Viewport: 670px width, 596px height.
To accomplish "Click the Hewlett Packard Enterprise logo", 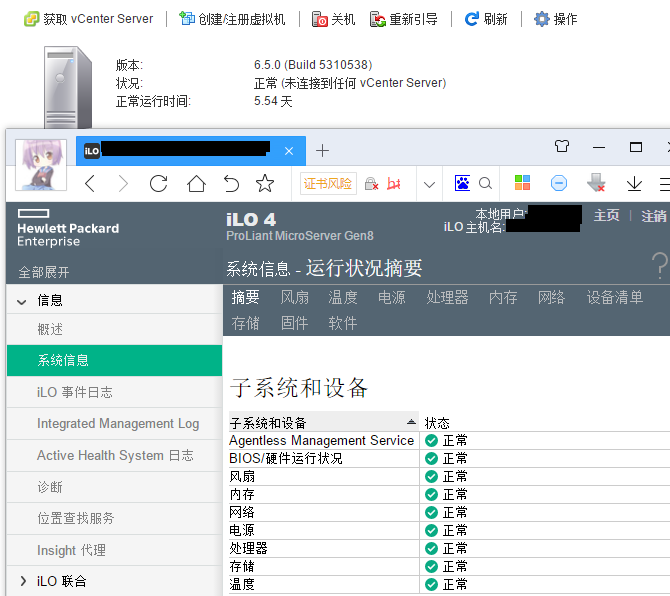I will point(68,229).
